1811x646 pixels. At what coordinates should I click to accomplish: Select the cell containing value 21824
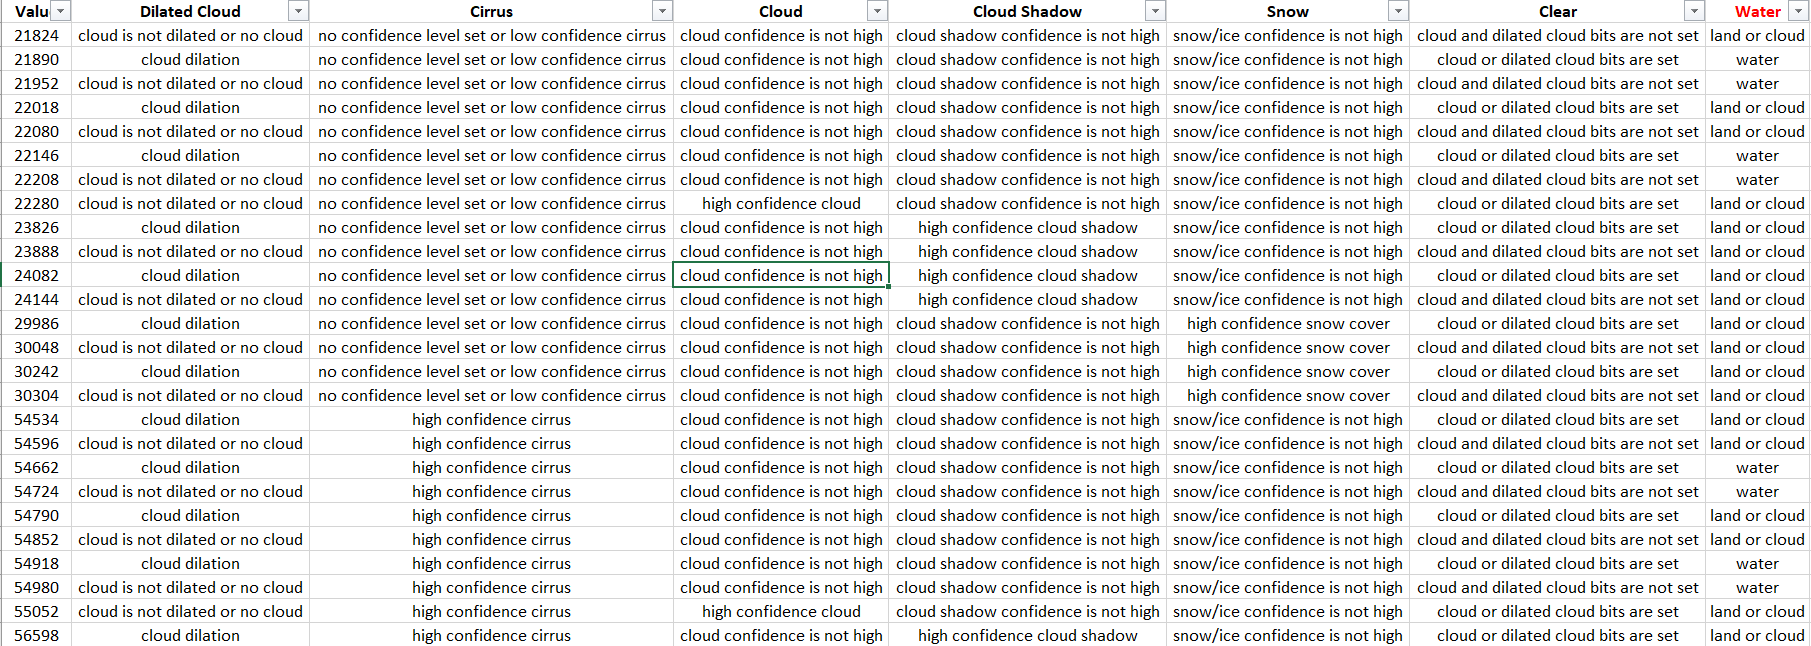(x=36, y=36)
